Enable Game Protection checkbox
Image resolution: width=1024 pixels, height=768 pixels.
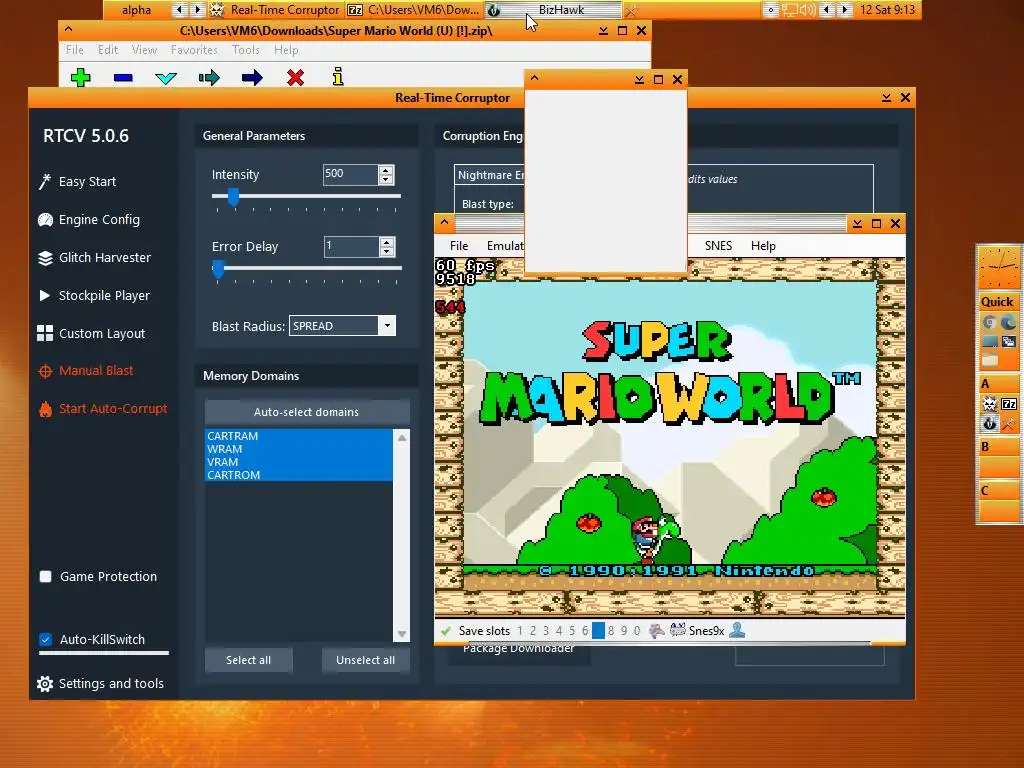(46, 577)
